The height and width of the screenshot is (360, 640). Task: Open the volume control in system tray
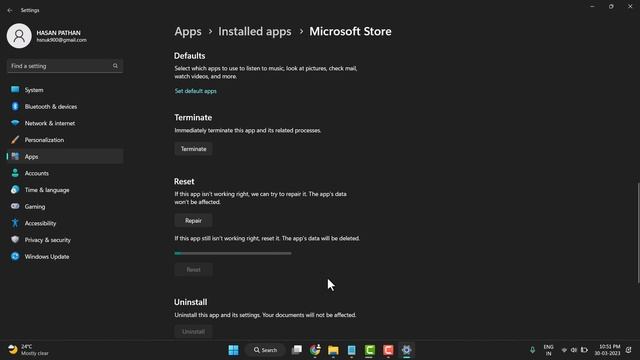574,350
